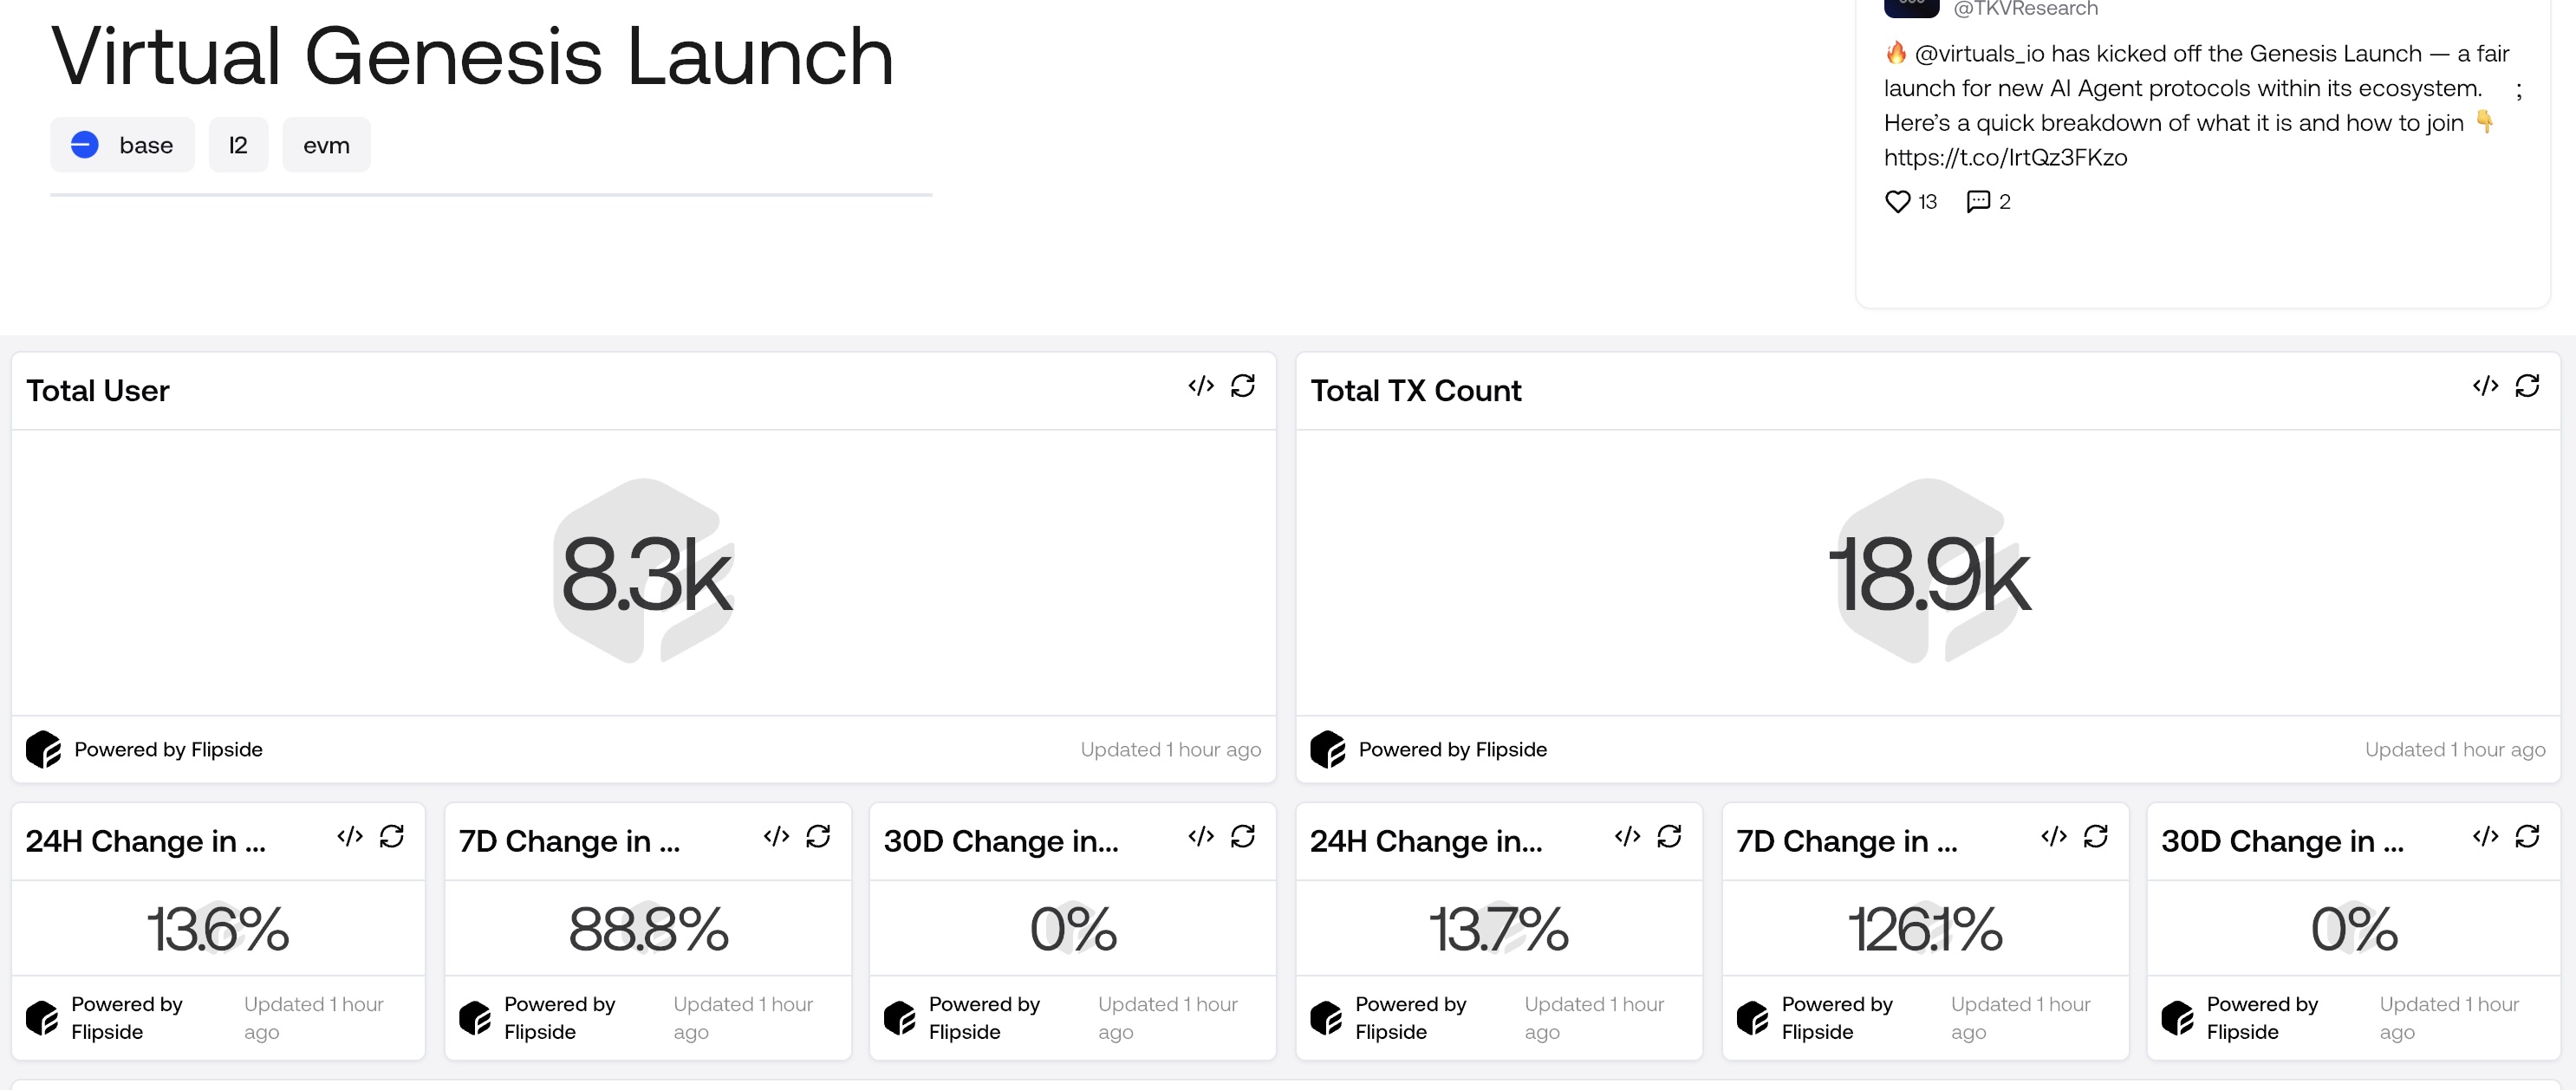Click Flipside logo under Total TX Count

pyautogui.click(x=1328, y=749)
